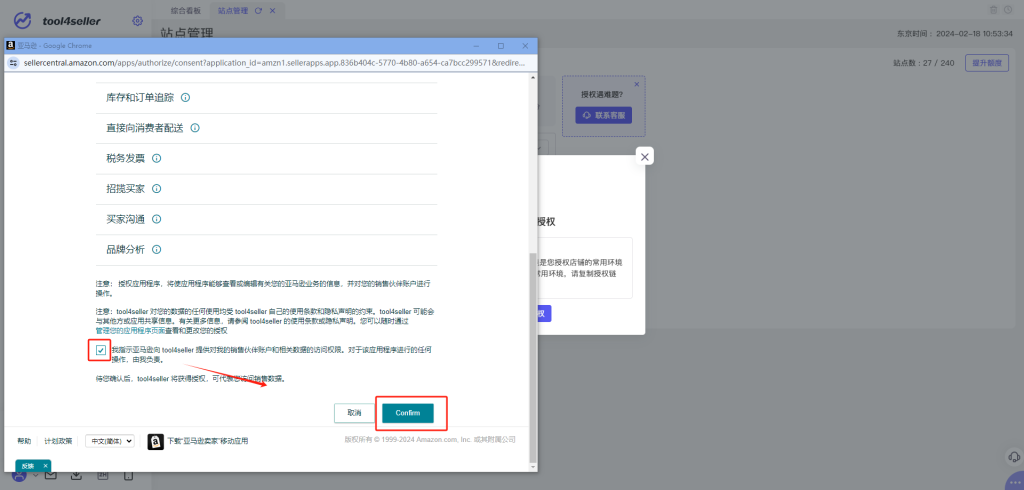Screen dimensions: 1024x490
Task: Click the 东京时间 timestamp text
Action: pyautogui.click(x=956, y=33)
